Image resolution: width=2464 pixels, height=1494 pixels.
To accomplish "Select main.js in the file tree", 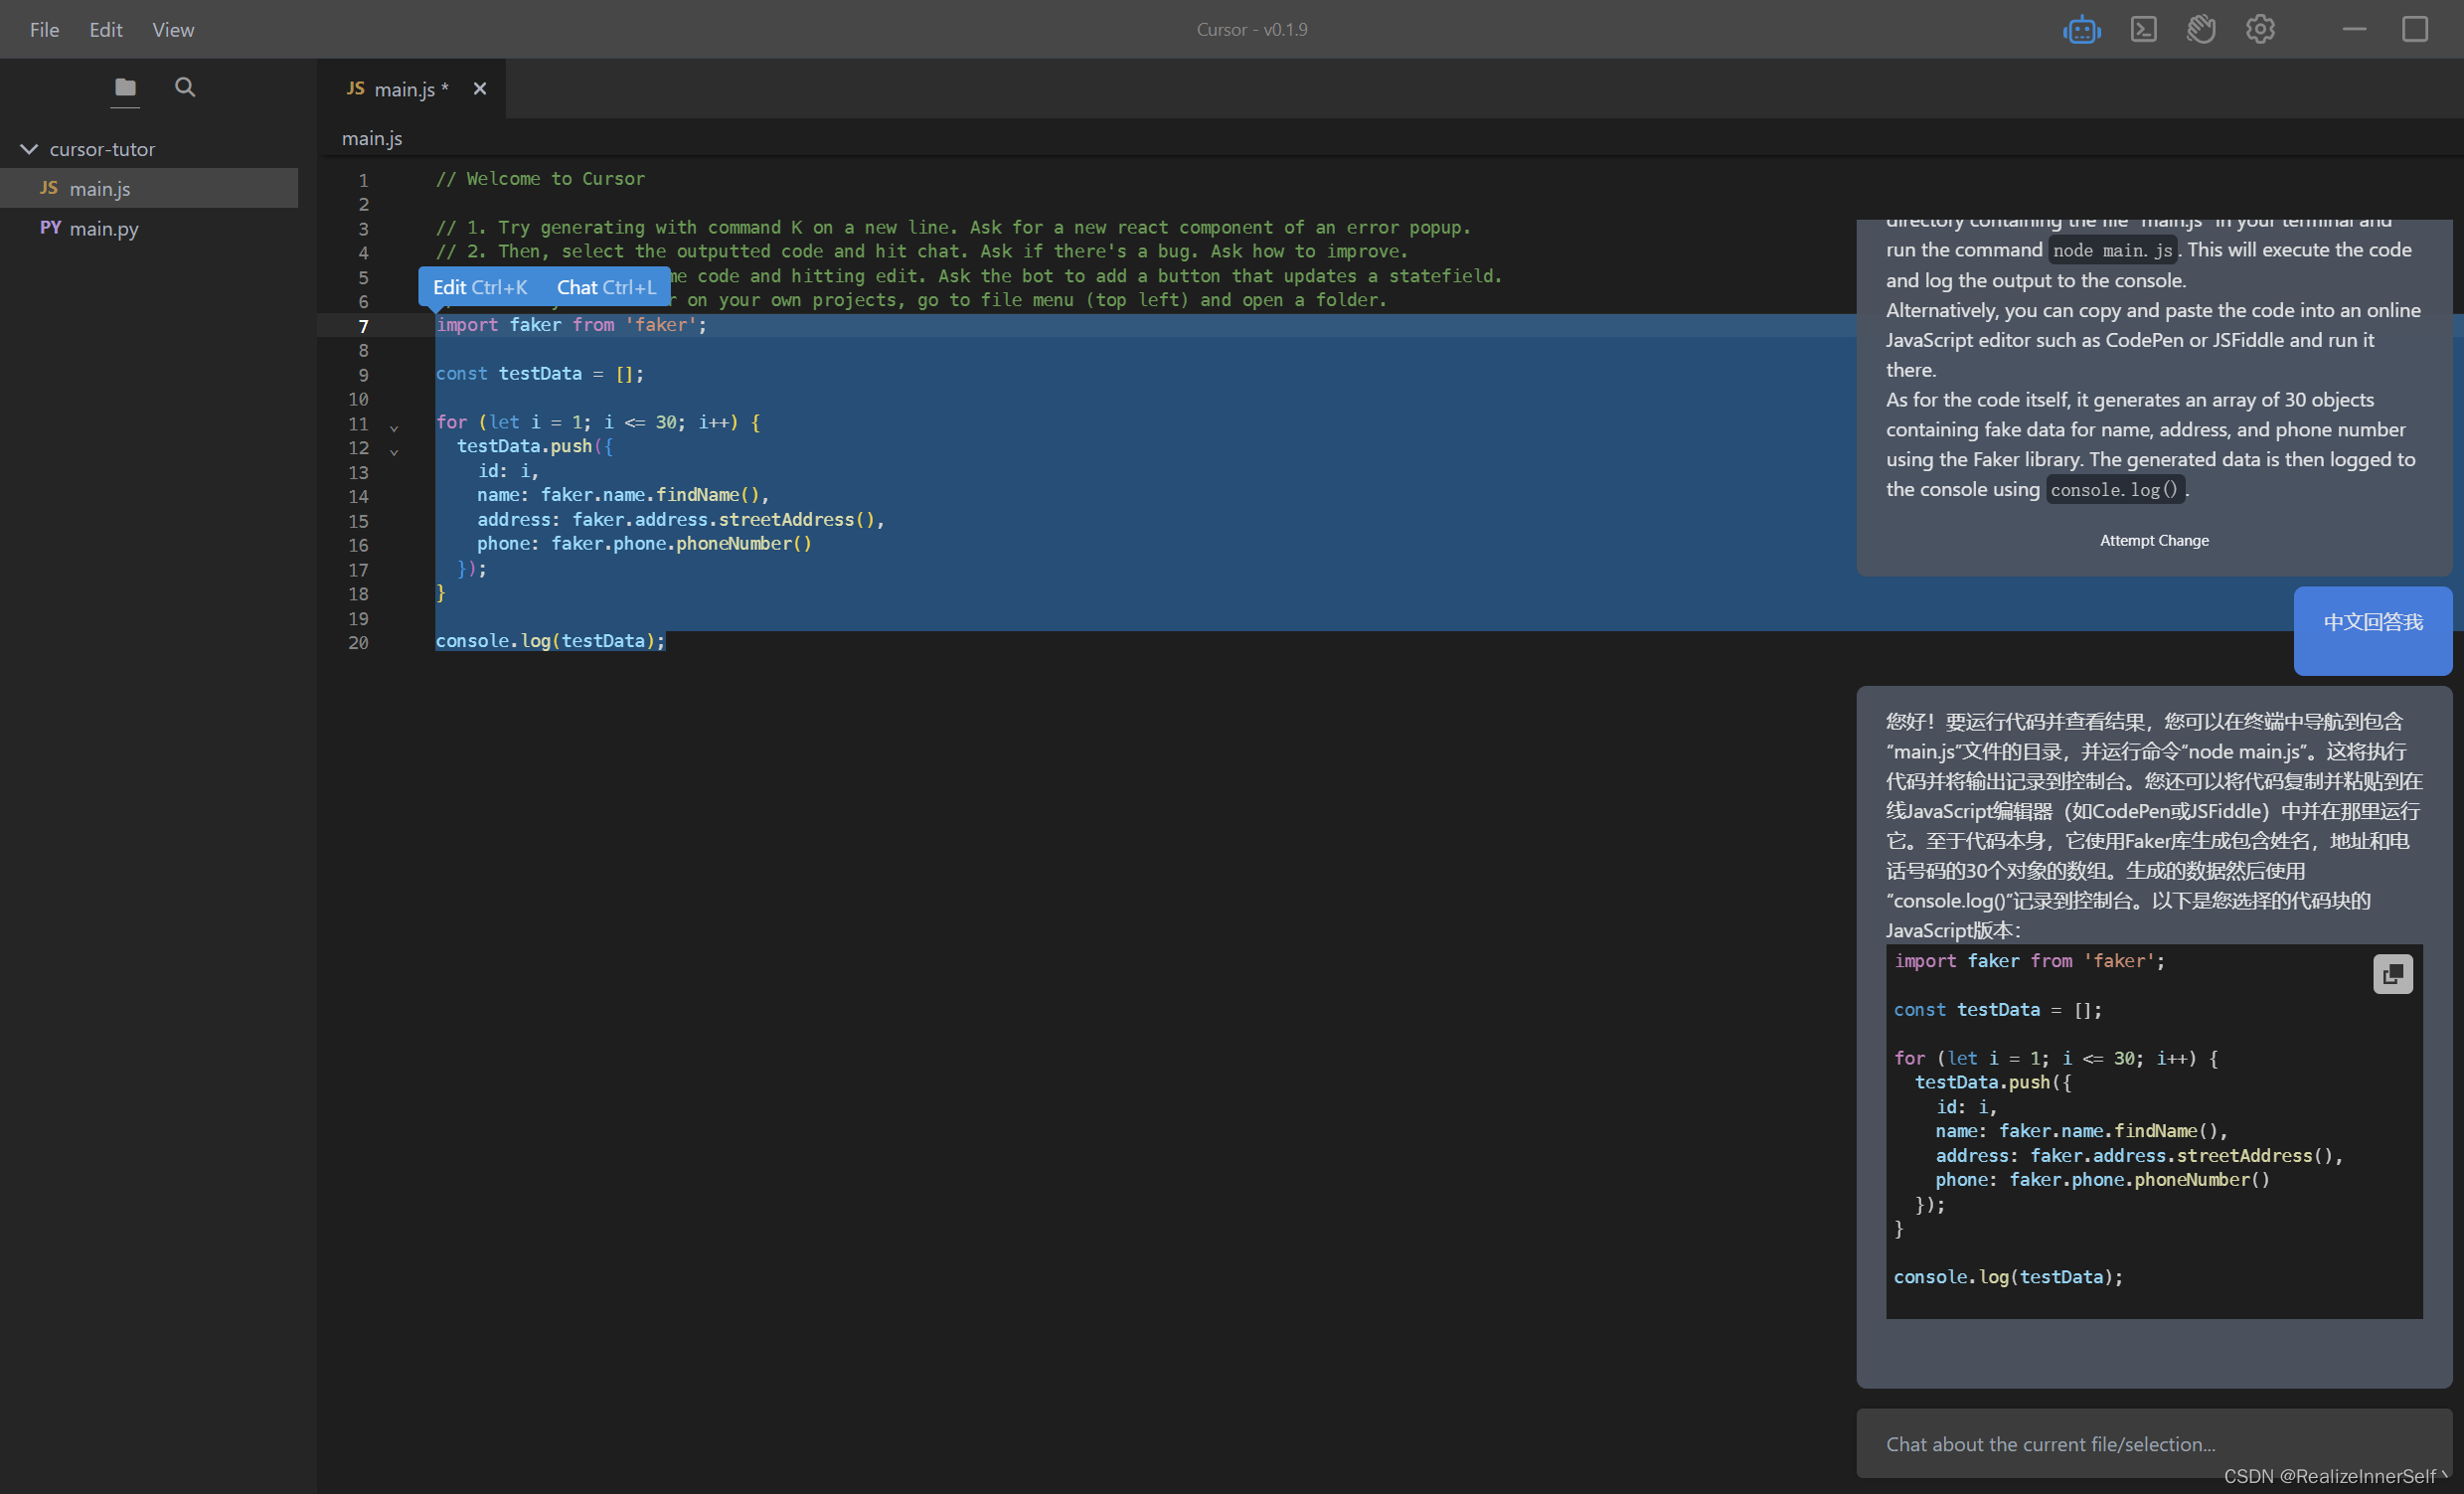I will [x=149, y=188].
